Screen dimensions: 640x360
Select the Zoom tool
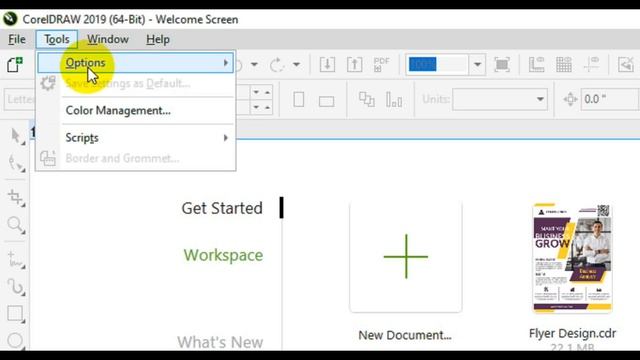[16, 224]
